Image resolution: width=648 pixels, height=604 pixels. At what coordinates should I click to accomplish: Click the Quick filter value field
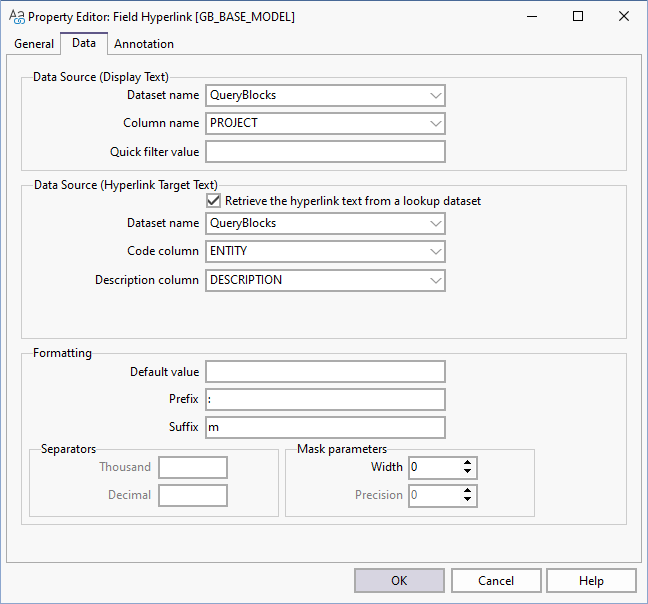pos(325,152)
